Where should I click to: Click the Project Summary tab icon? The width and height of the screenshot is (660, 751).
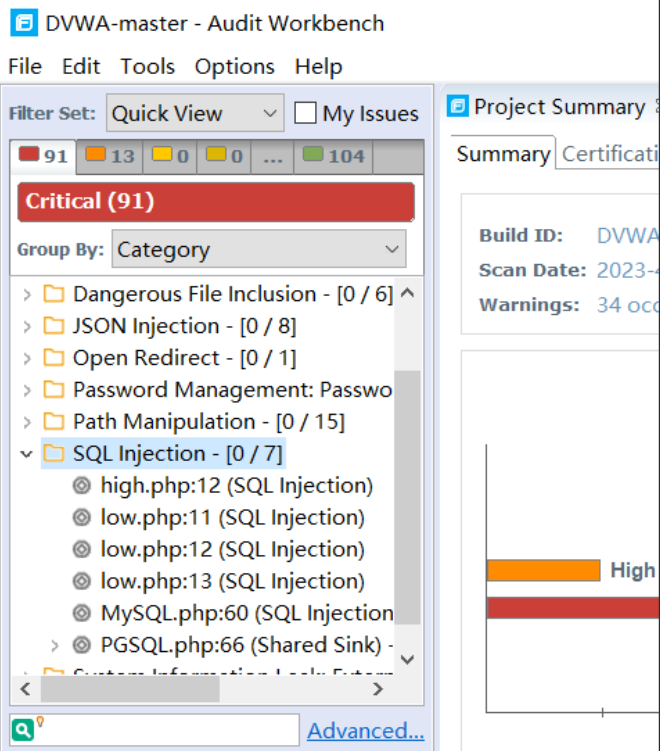click(457, 106)
